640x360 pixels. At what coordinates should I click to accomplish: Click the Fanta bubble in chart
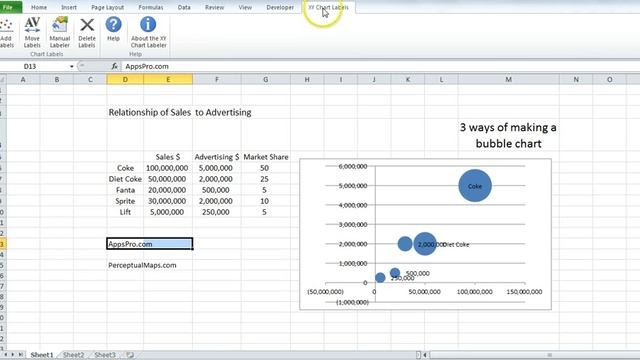(x=394, y=273)
